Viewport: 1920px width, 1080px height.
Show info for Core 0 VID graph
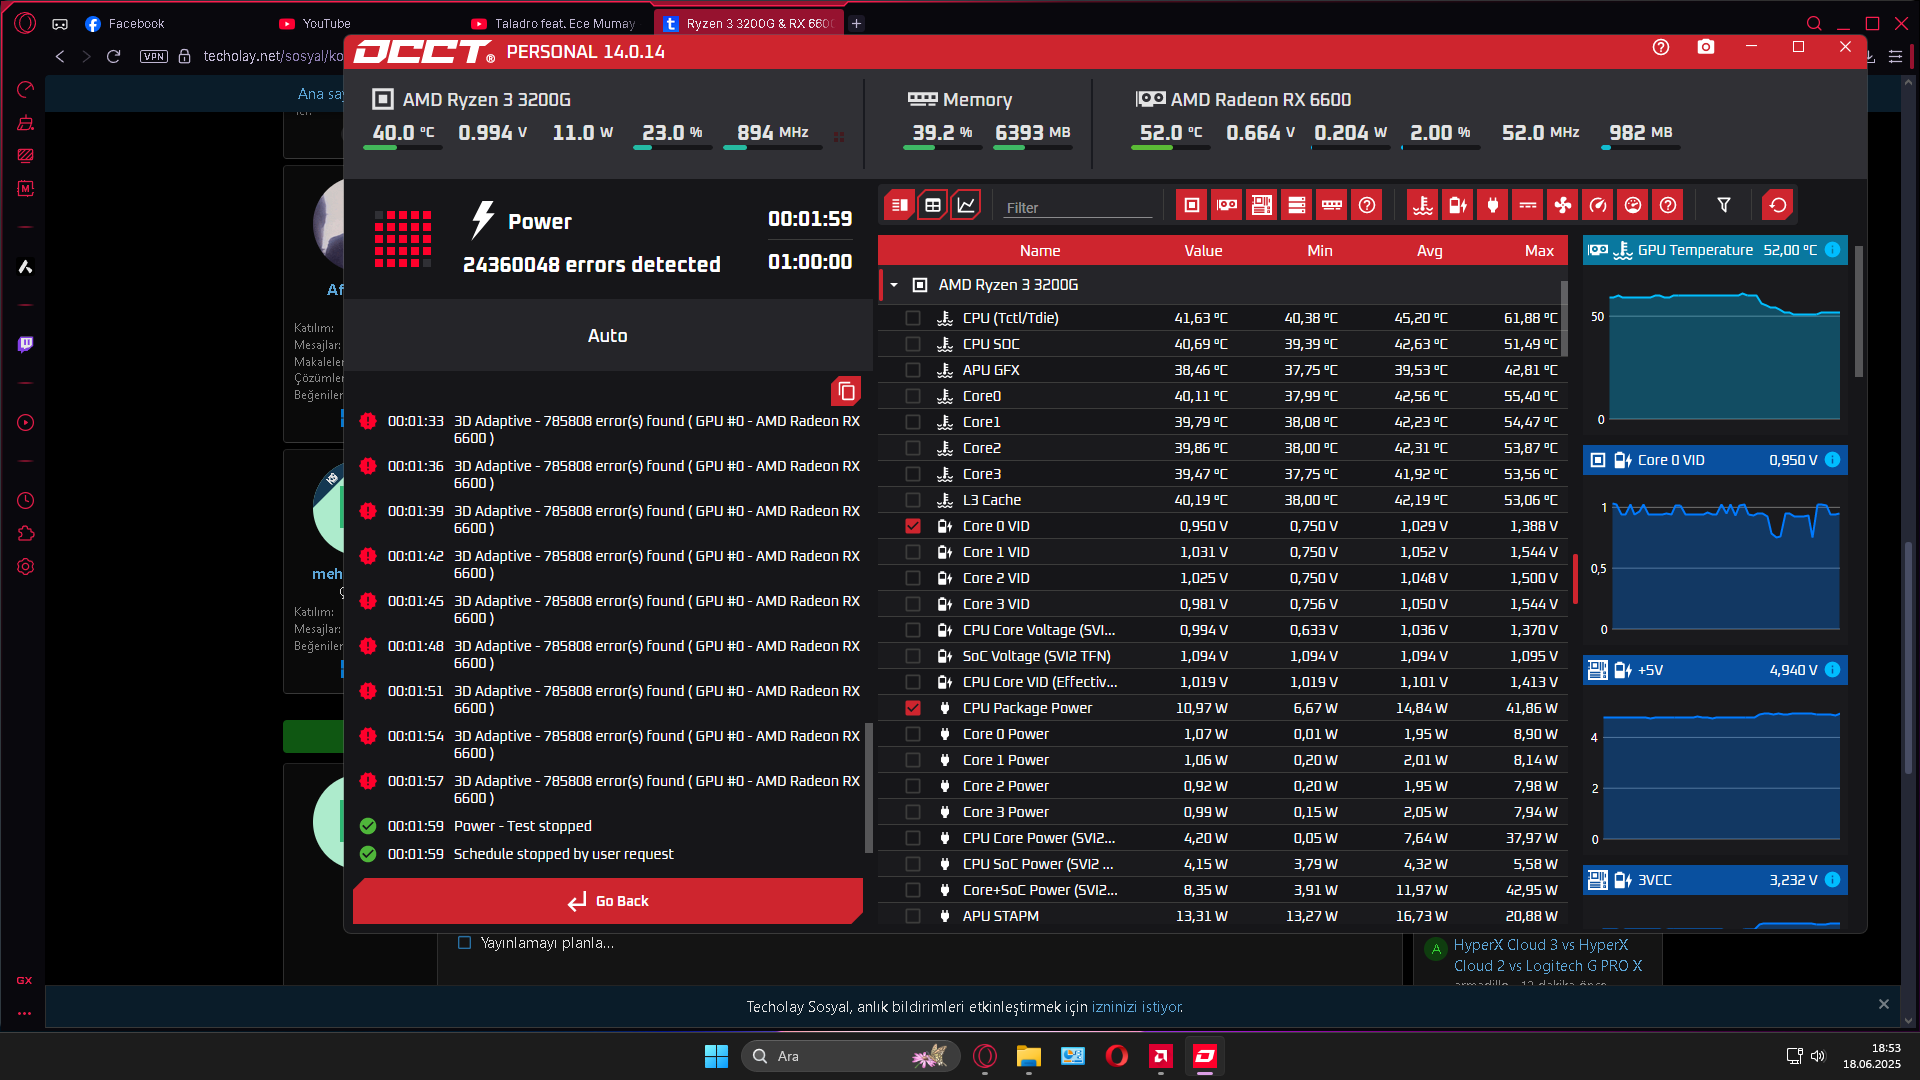pyautogui.click(x=1832, y=460)
